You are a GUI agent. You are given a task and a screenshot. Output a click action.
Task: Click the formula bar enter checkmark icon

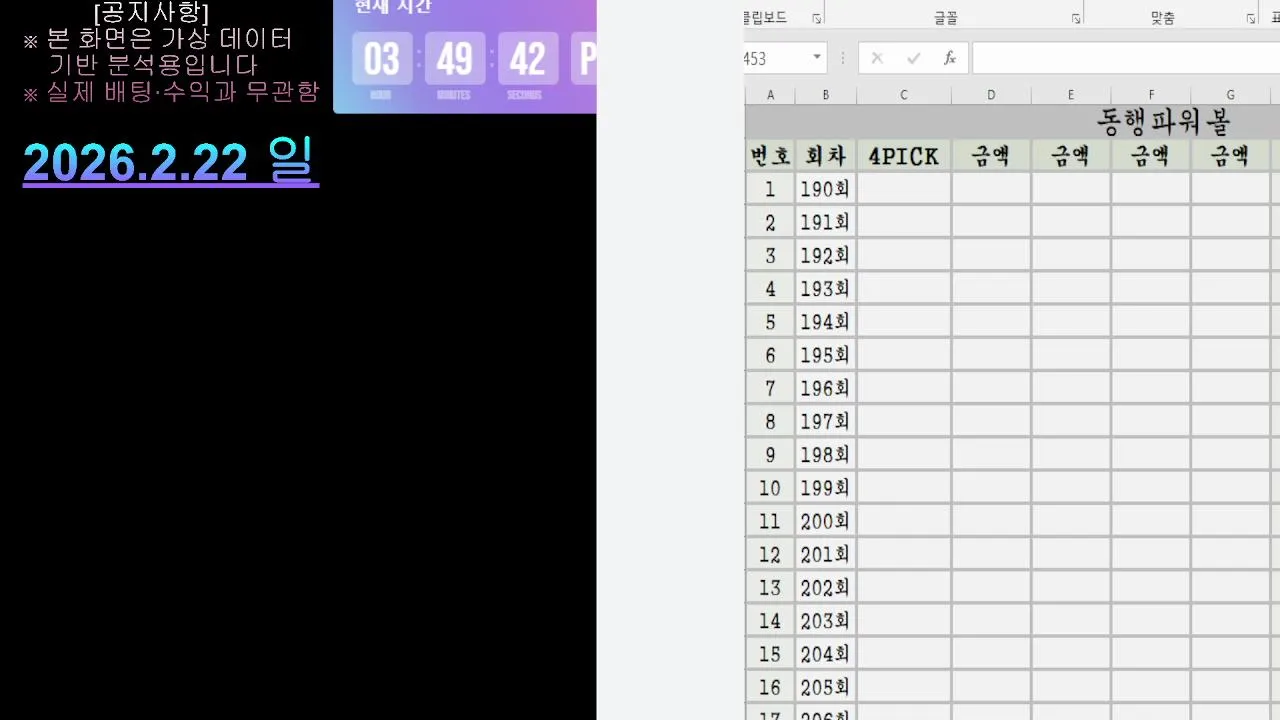pos(913,58)
